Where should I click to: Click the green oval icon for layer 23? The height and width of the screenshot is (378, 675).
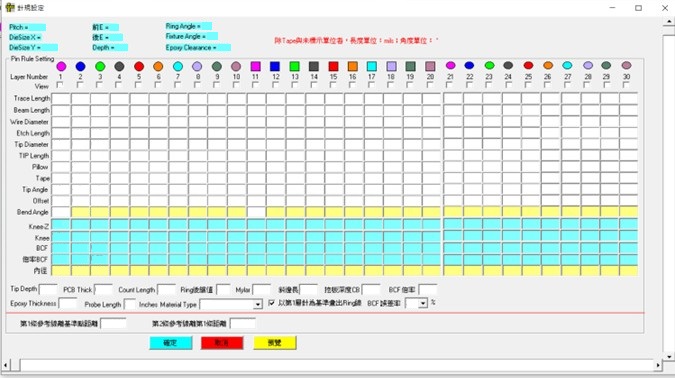click(x=489, y=65)
